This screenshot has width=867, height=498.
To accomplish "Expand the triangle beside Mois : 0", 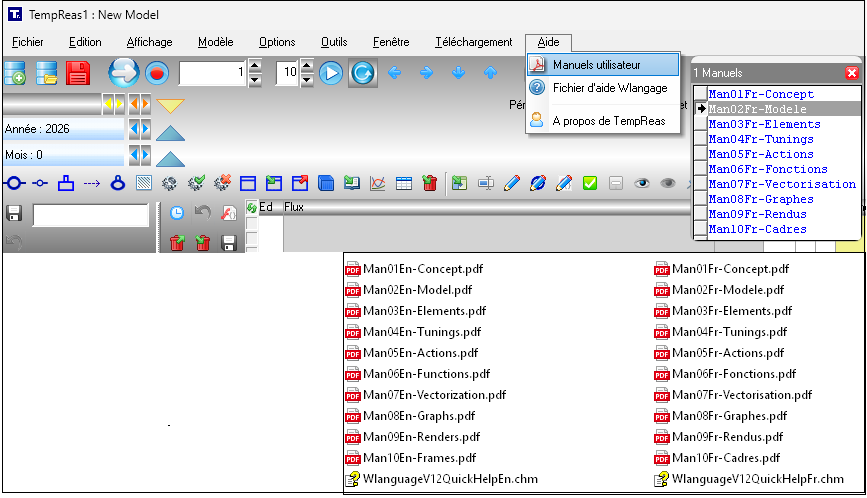I will [x=170, y=159].
